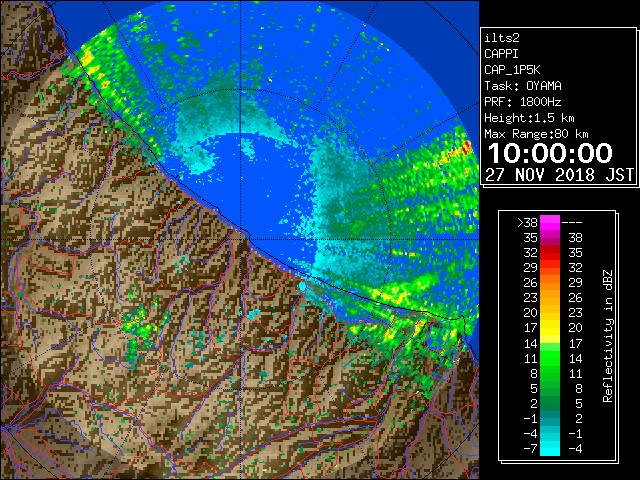
Task: Pick the red 32 to 35 color band
Action: (550, 253)
